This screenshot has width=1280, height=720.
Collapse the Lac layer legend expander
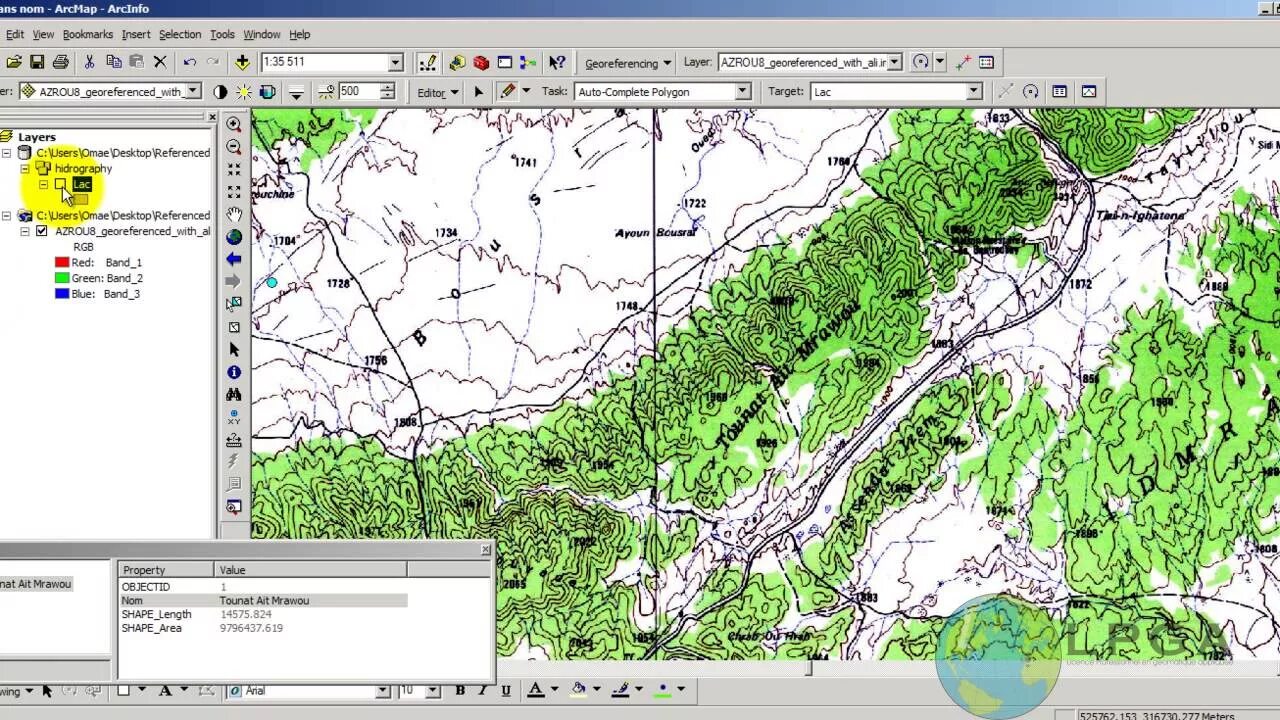click(x=43, y=185)
